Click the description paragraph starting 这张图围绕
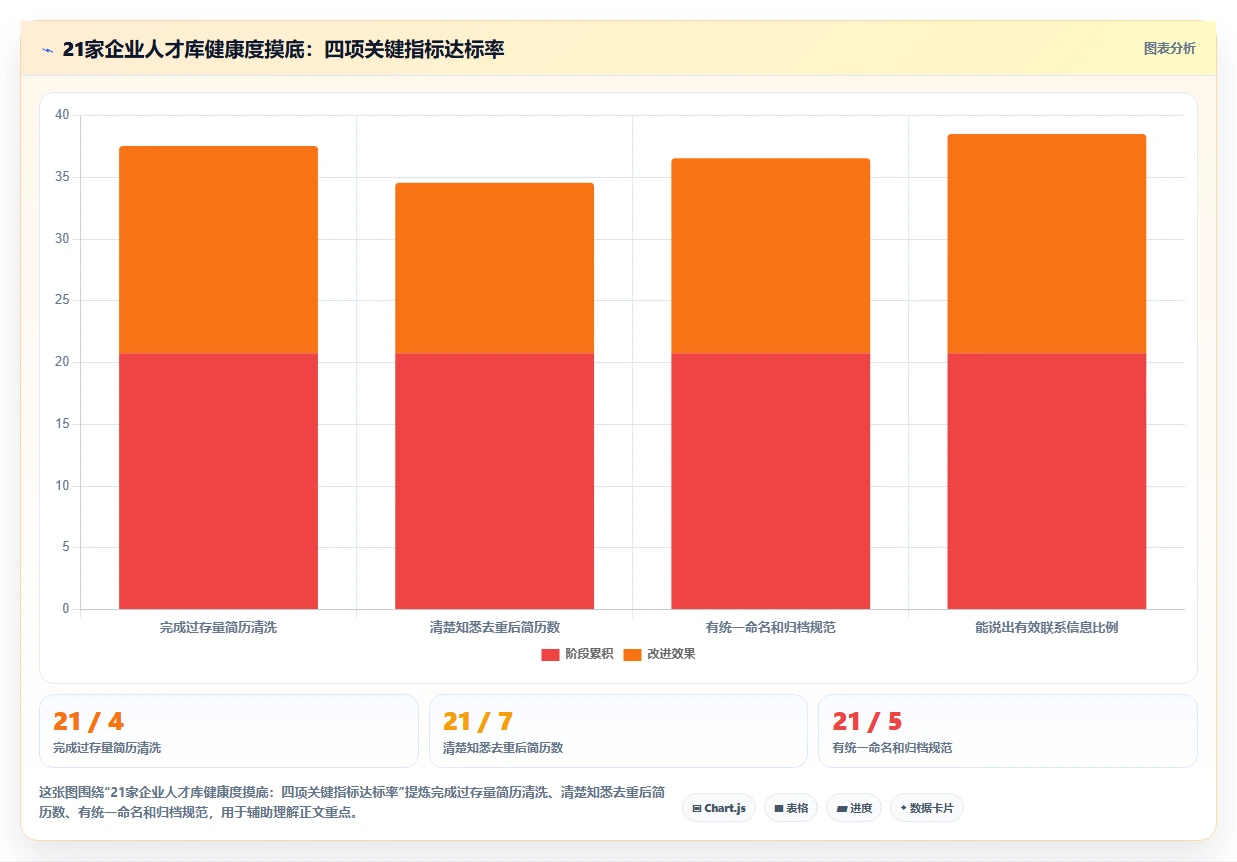Image resolution: width=1237 pixels, height=862 pixels. click(x=352, y=802)
